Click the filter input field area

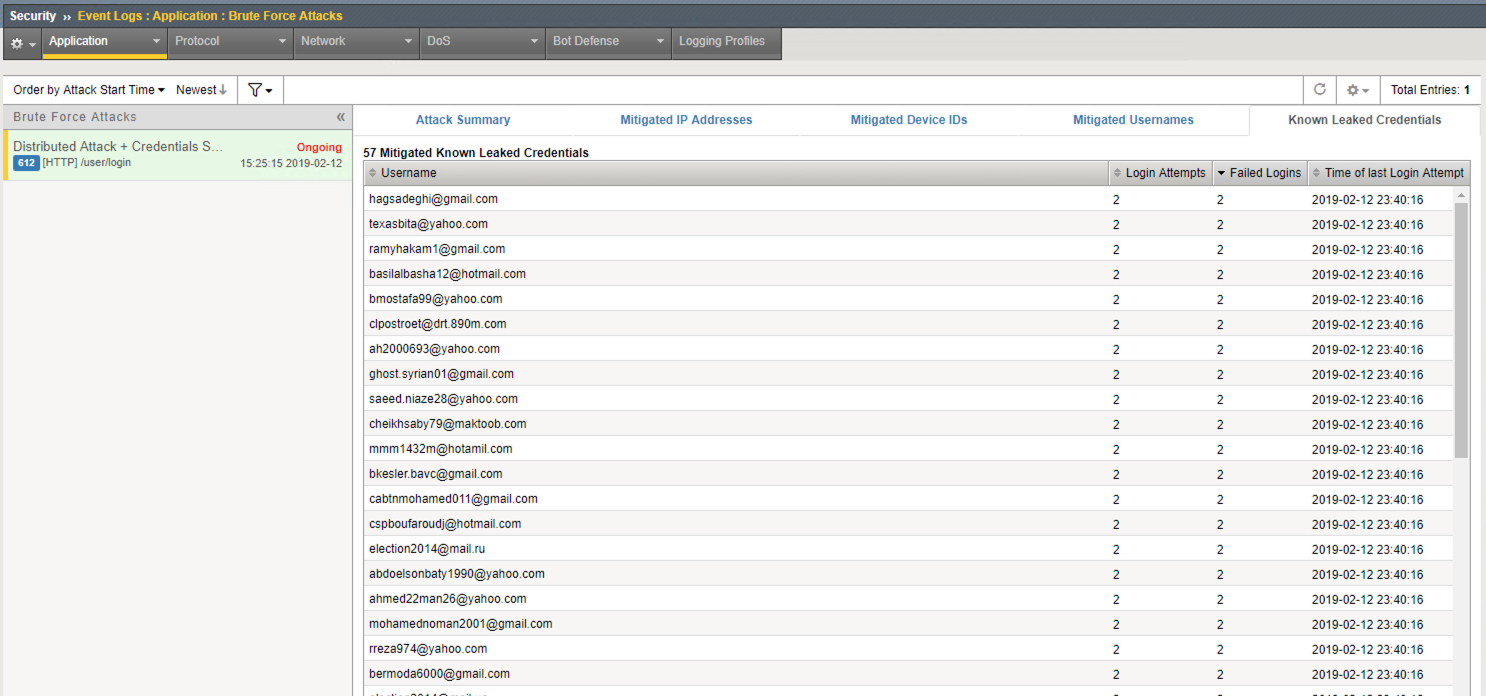click(795, 90)
